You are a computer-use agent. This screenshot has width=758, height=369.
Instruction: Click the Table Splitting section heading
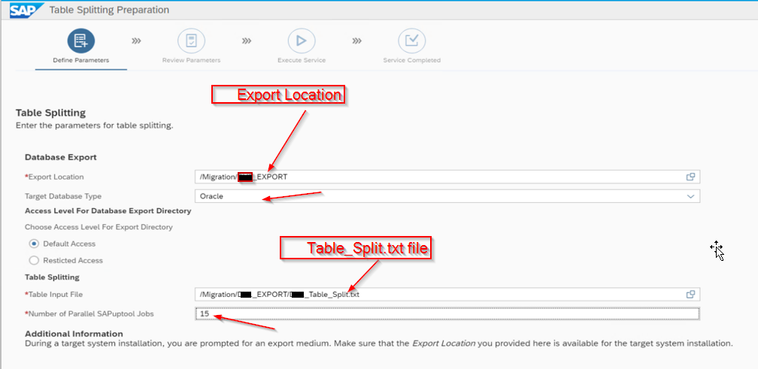[x=51, y=113]
